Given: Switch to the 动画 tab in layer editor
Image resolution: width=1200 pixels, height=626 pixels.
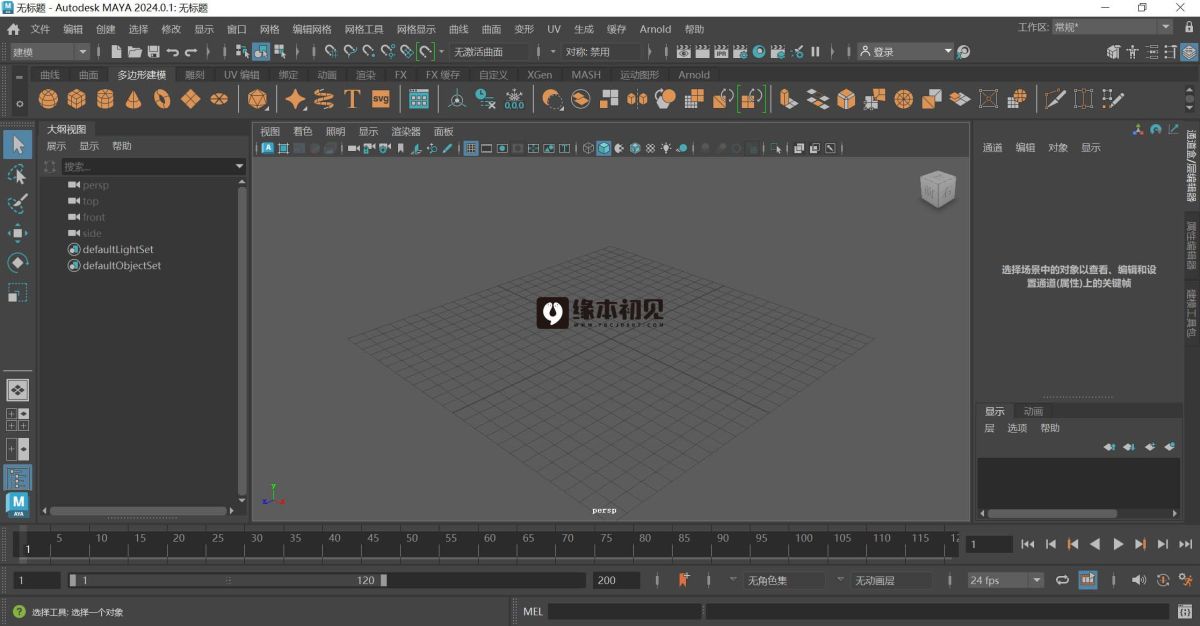Looking at the screenshot, I should (1033, 411).
